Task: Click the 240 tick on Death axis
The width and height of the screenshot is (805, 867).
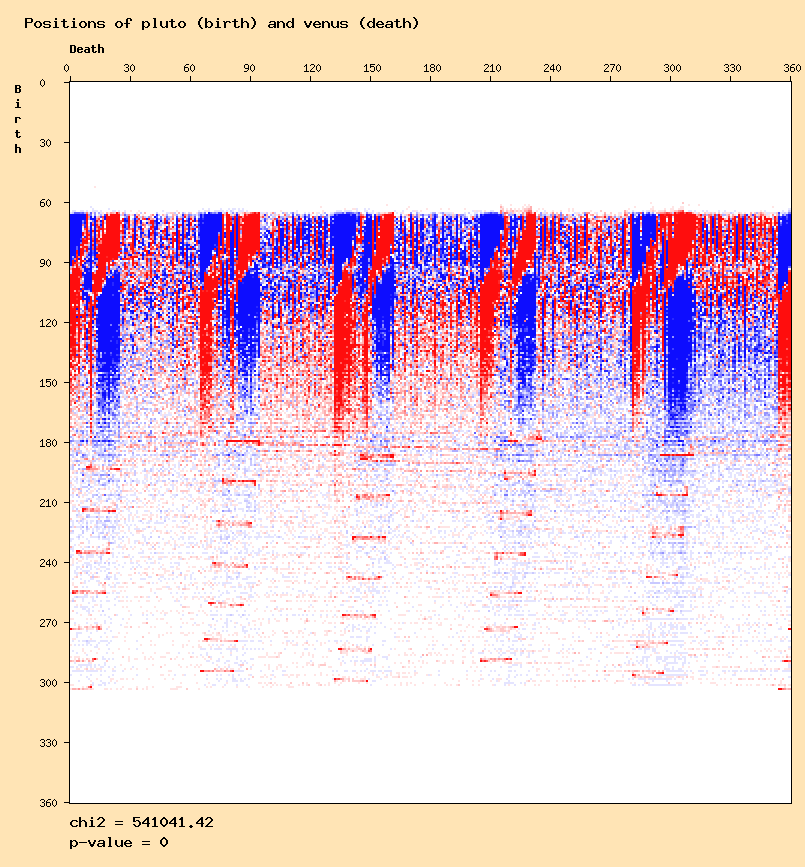Action: click(552, 68)
